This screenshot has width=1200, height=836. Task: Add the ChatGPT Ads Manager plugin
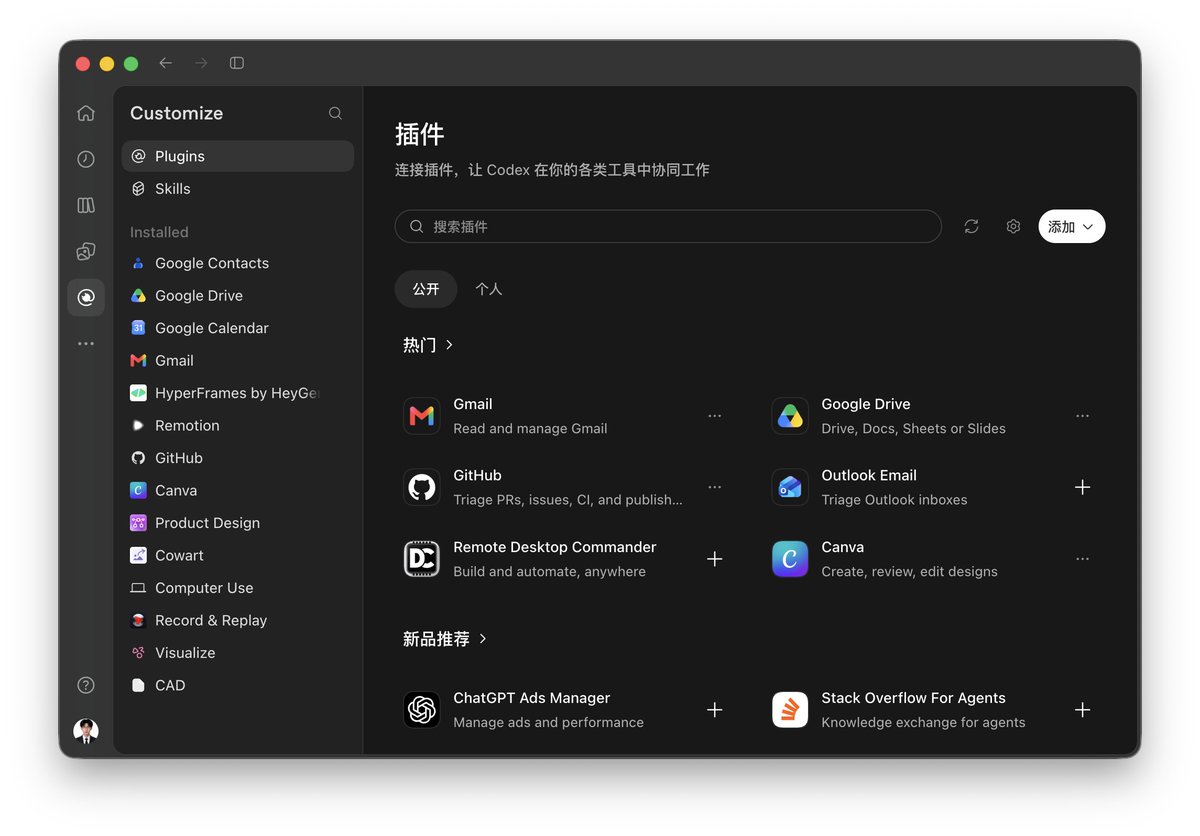[x=714, y=710]
